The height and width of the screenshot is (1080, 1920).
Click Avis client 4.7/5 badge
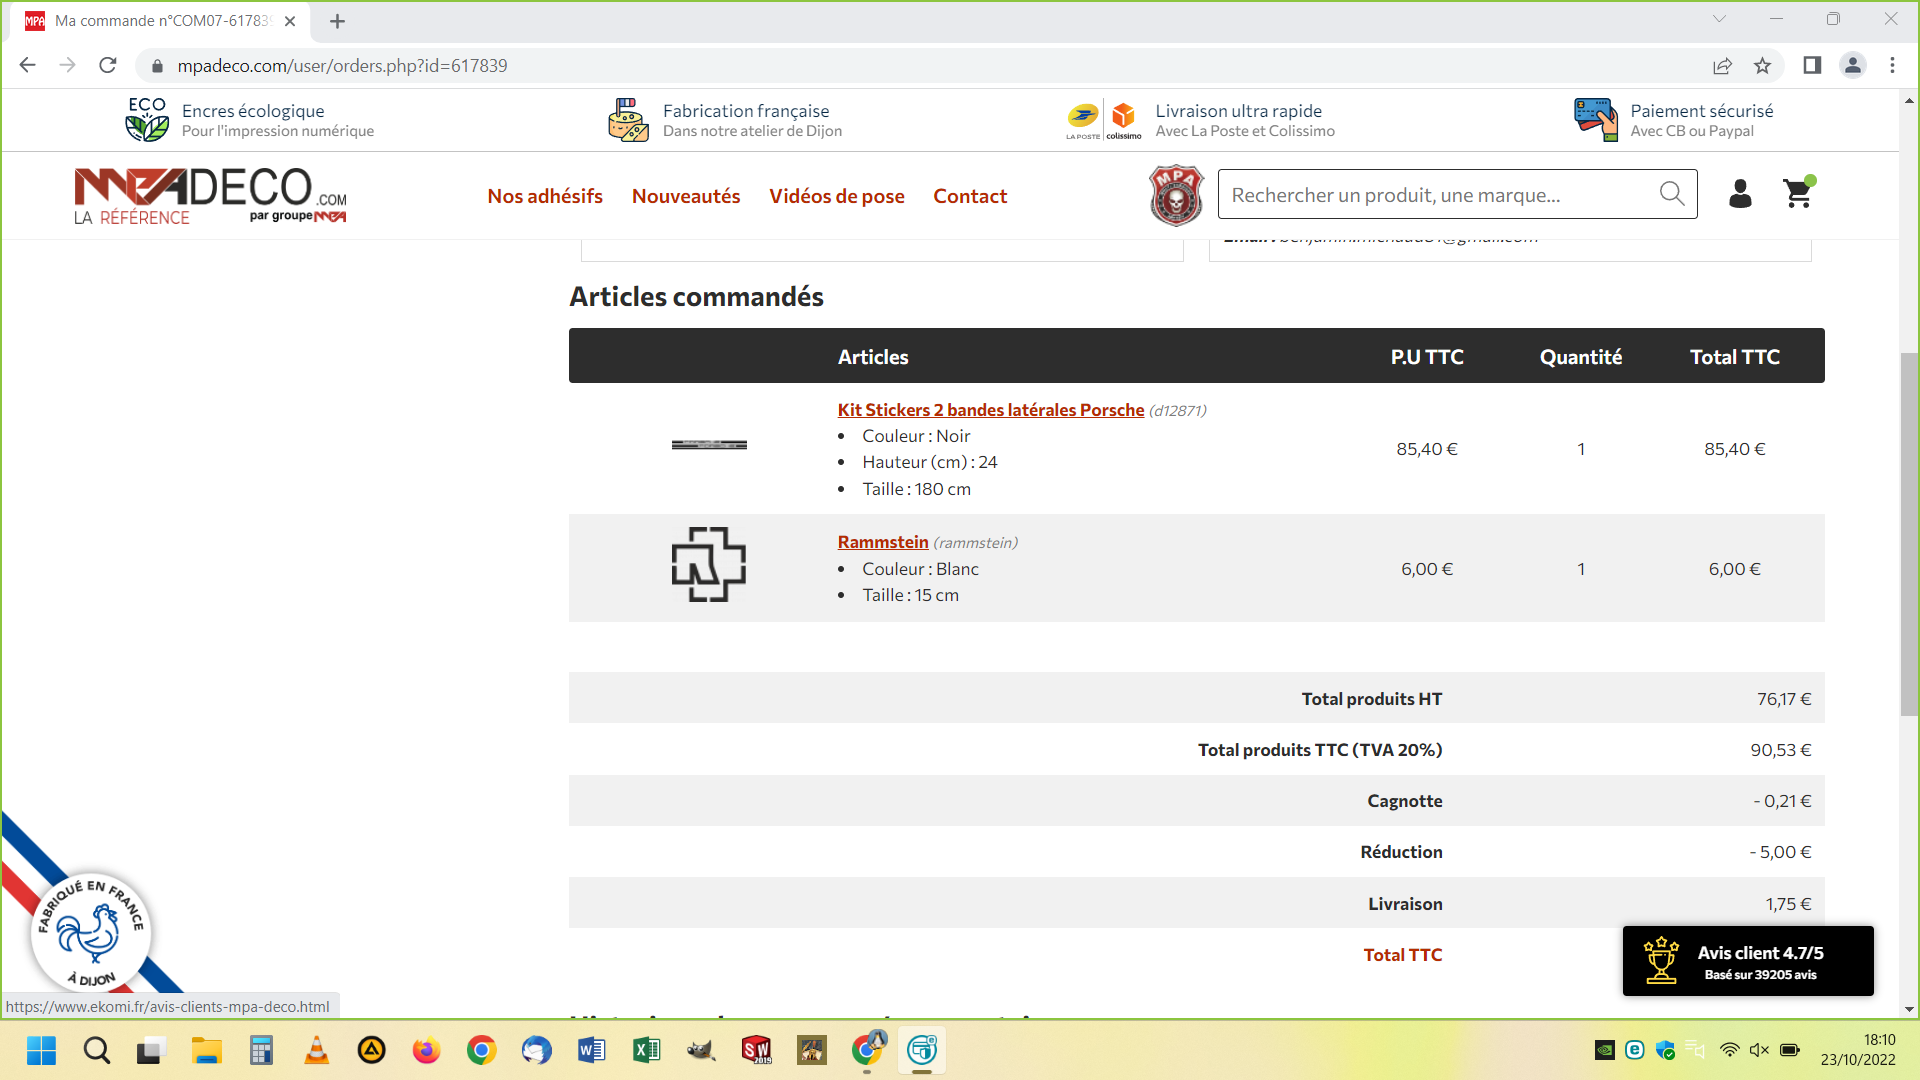(1748, 961)
